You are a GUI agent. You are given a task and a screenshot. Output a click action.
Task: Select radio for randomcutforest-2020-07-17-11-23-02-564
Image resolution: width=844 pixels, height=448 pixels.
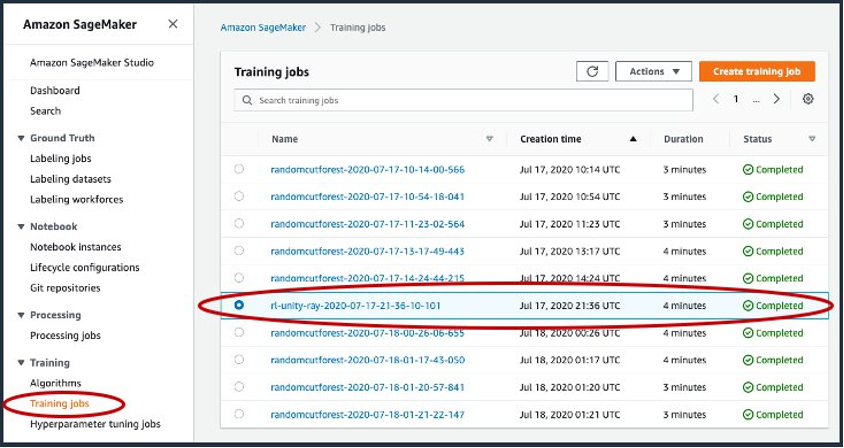pos(239,223)
